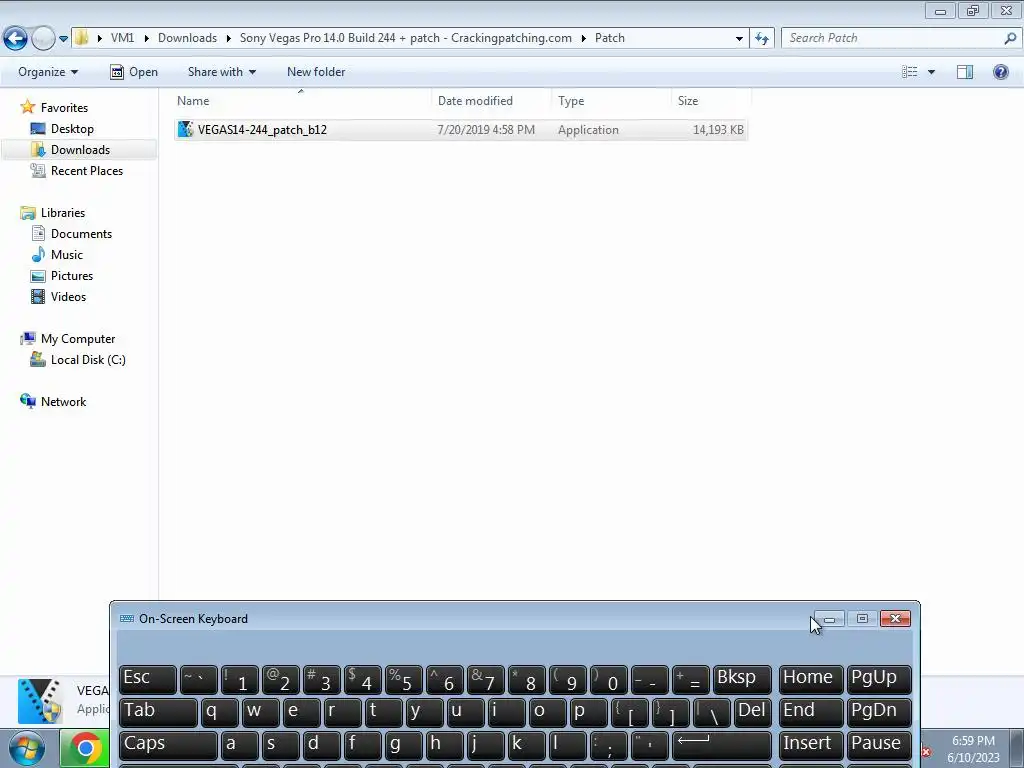This screenshot has width=1024, height=768.
Task: Sort files by the Size column
Action: pos(711,101)
